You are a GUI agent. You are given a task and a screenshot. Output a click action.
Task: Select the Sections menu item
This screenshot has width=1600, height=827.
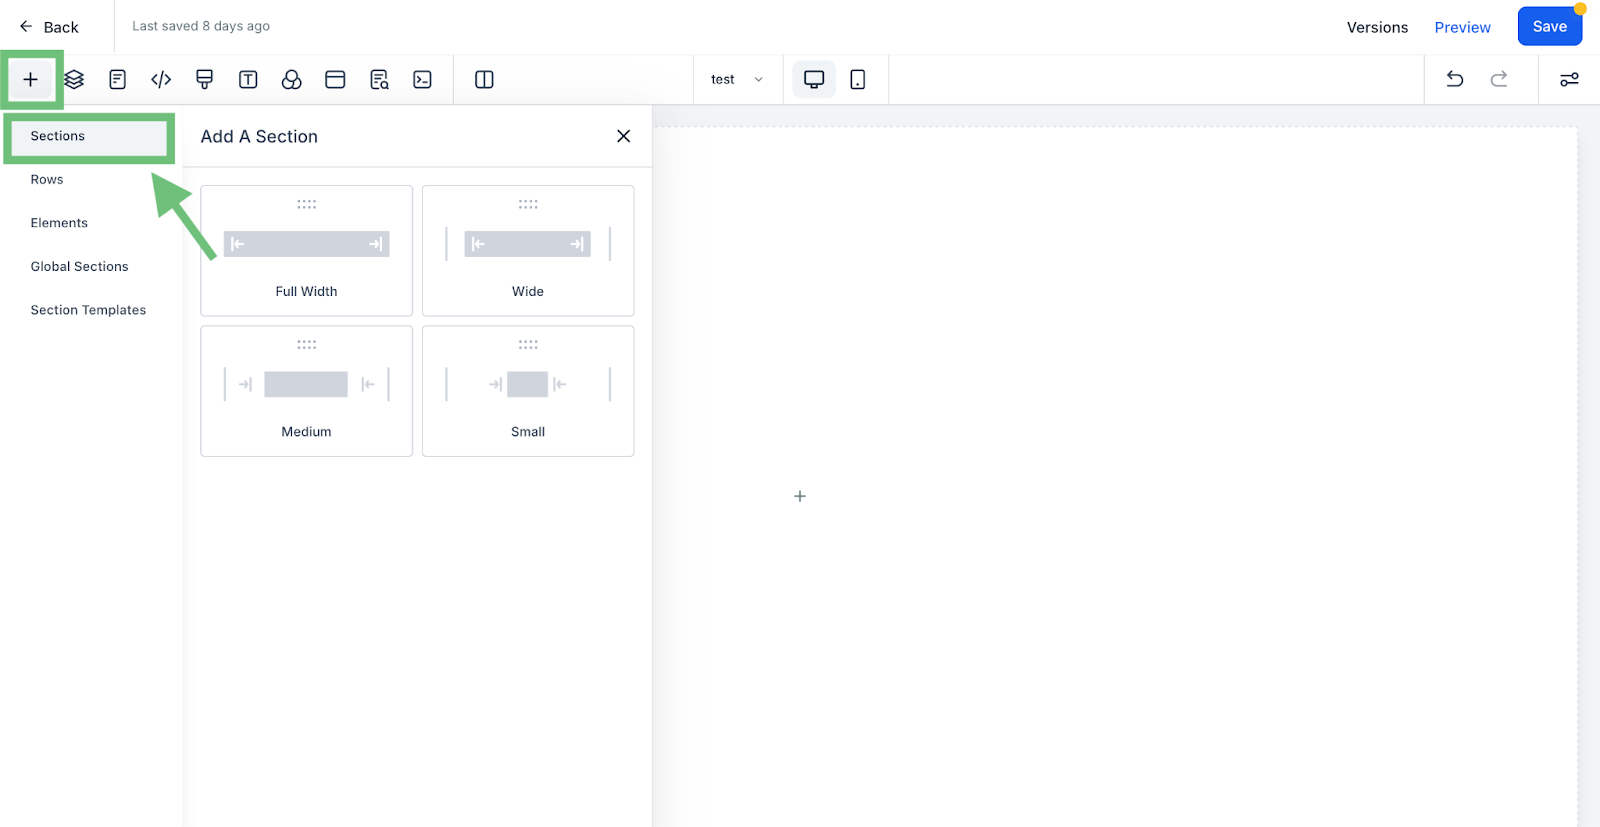pyautogui.click(x=90, y=137)
